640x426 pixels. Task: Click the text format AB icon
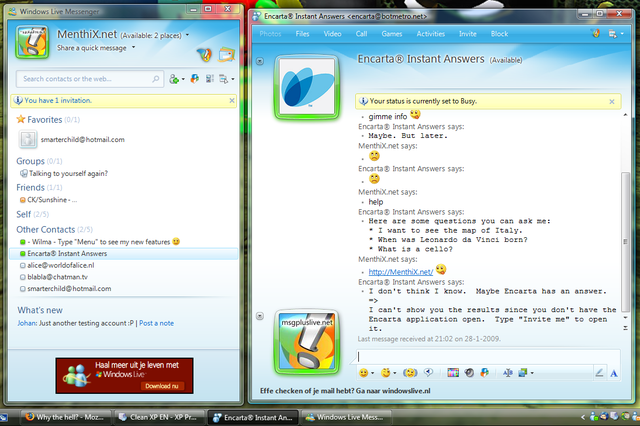point(508,373)
